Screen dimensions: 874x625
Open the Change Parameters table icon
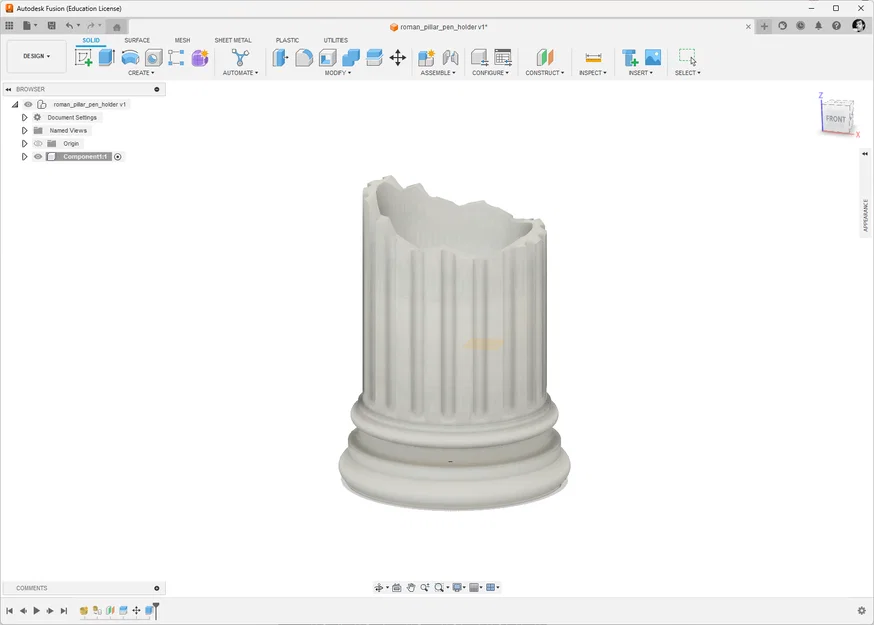503,57
